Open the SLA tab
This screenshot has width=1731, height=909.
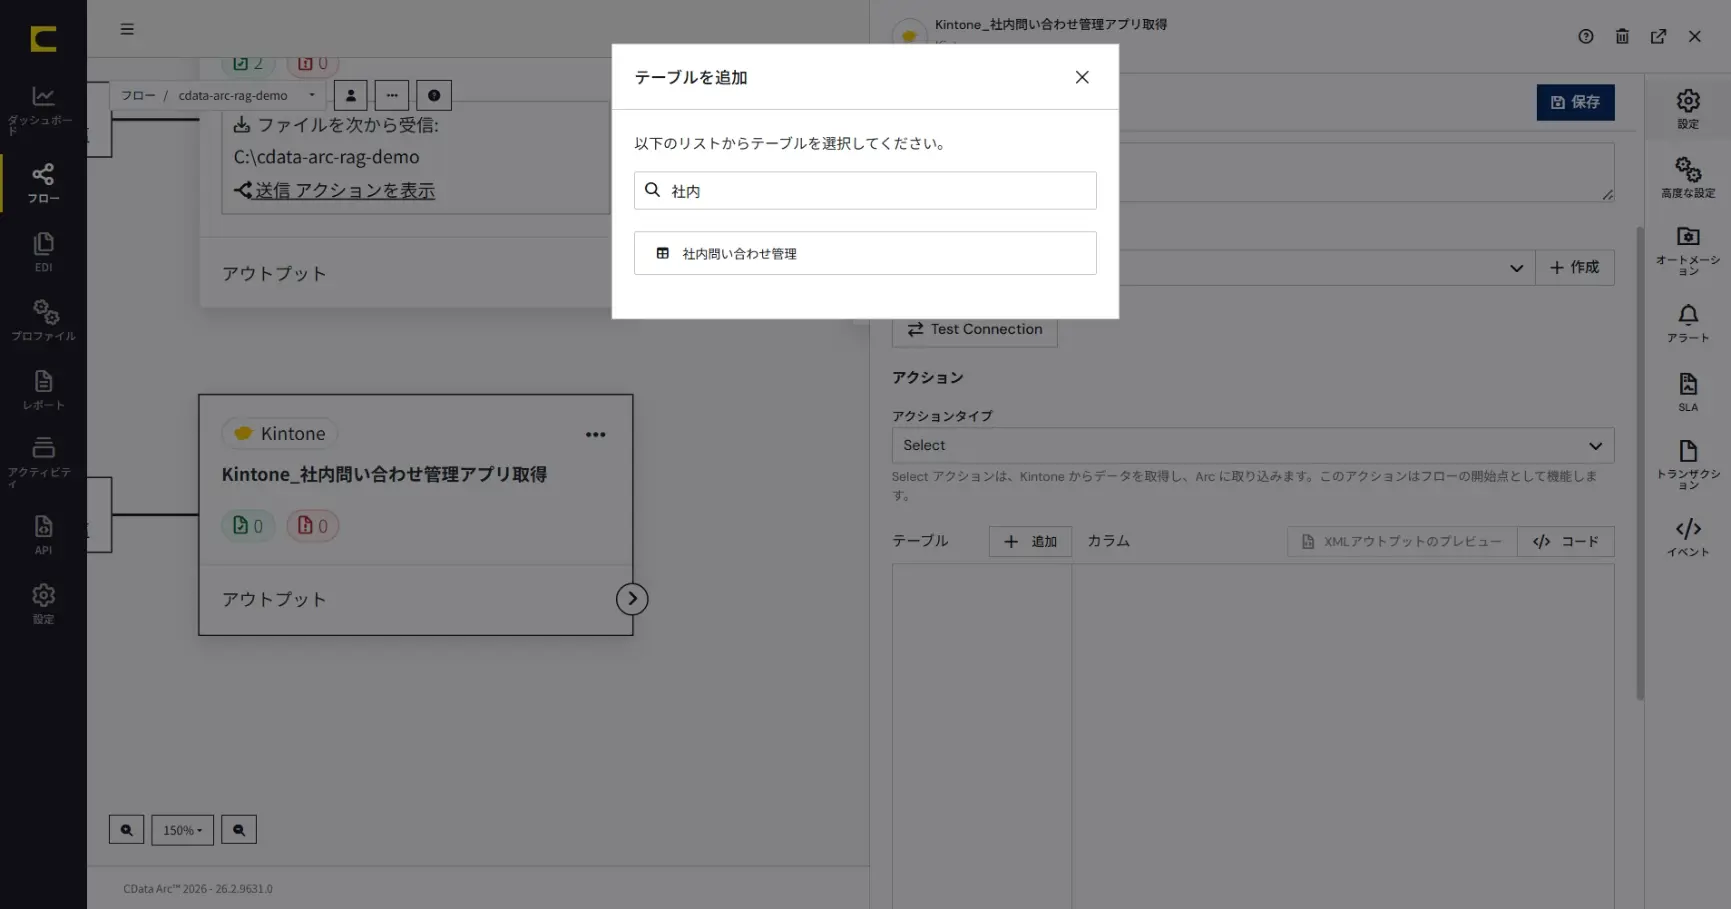tap(1688, 393)
